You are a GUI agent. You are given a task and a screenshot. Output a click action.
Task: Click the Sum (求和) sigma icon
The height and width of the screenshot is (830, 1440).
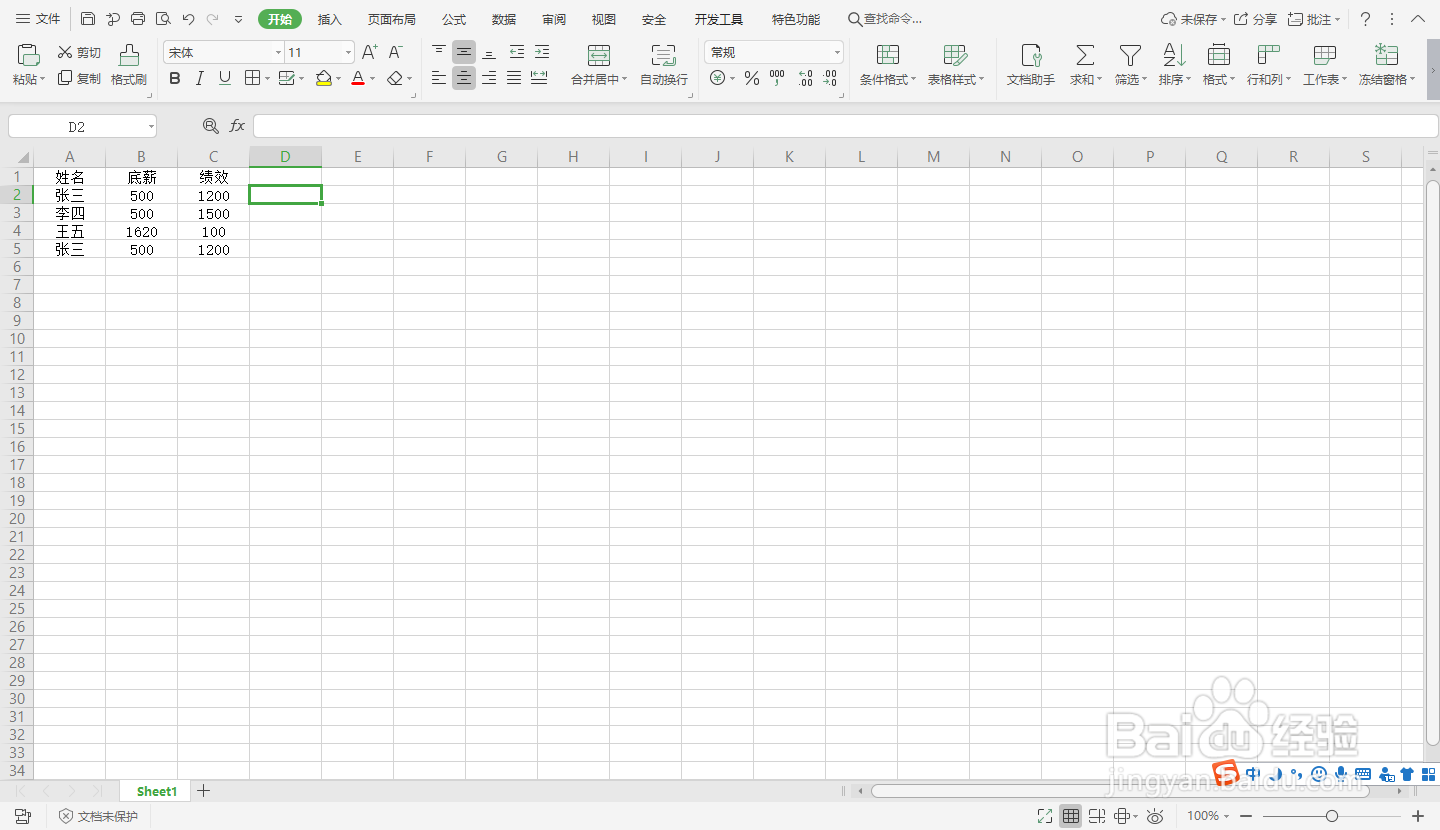click(1085, 55)
